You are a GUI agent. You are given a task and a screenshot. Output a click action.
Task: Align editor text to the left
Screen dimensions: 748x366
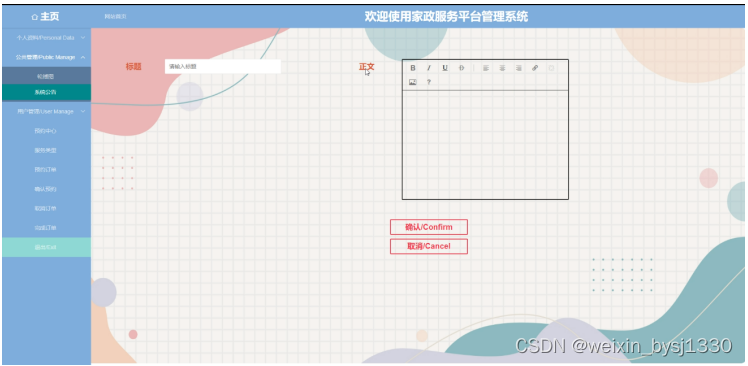(486, 68)
